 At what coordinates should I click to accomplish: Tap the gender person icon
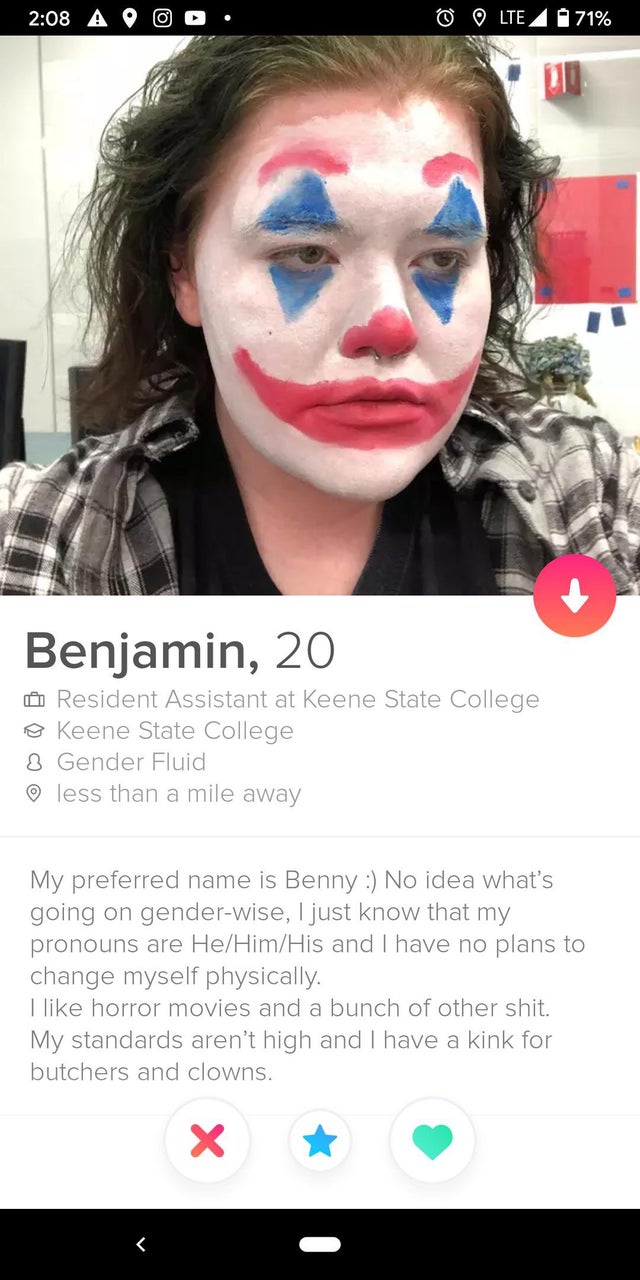[35, 762]
